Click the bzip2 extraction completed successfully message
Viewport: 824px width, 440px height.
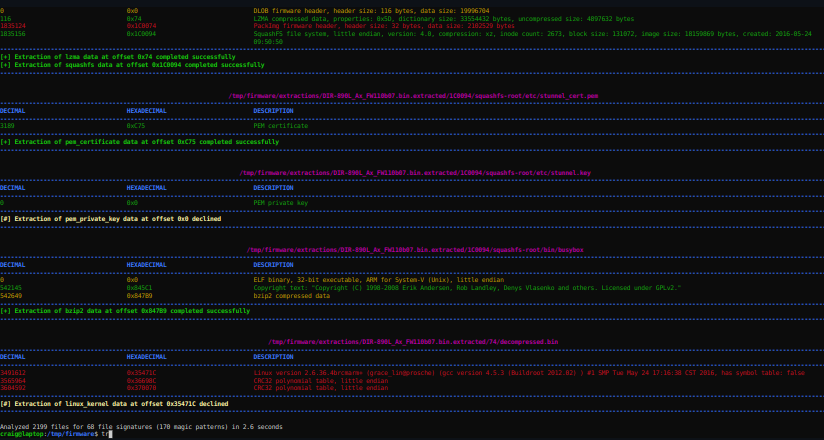click(x=125, y=311)
